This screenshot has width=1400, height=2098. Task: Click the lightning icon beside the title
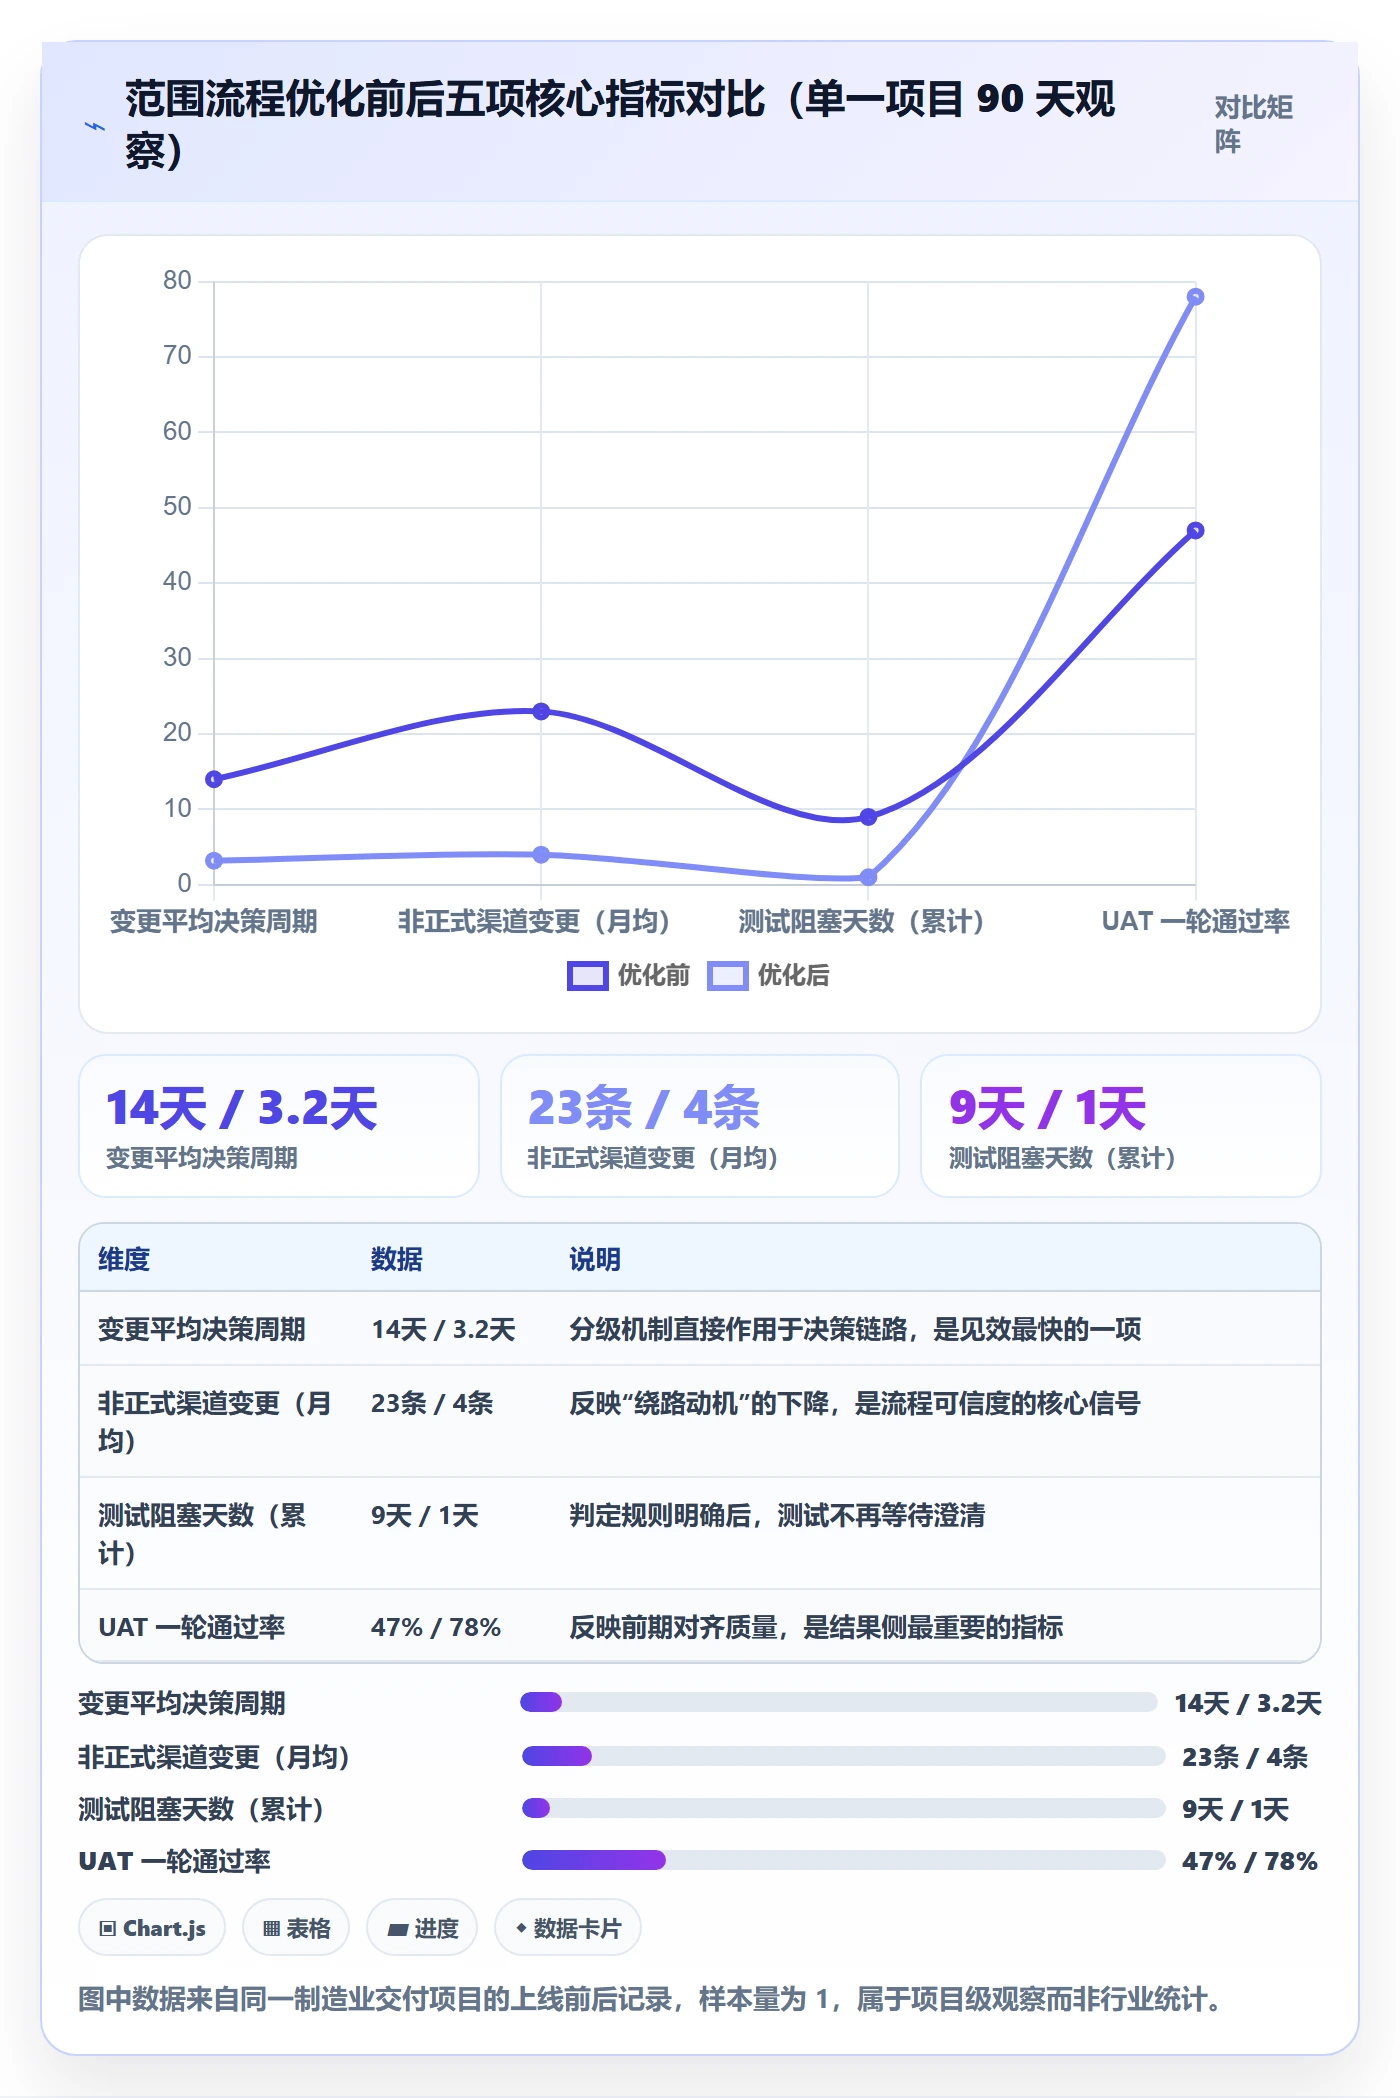[95, 127]
